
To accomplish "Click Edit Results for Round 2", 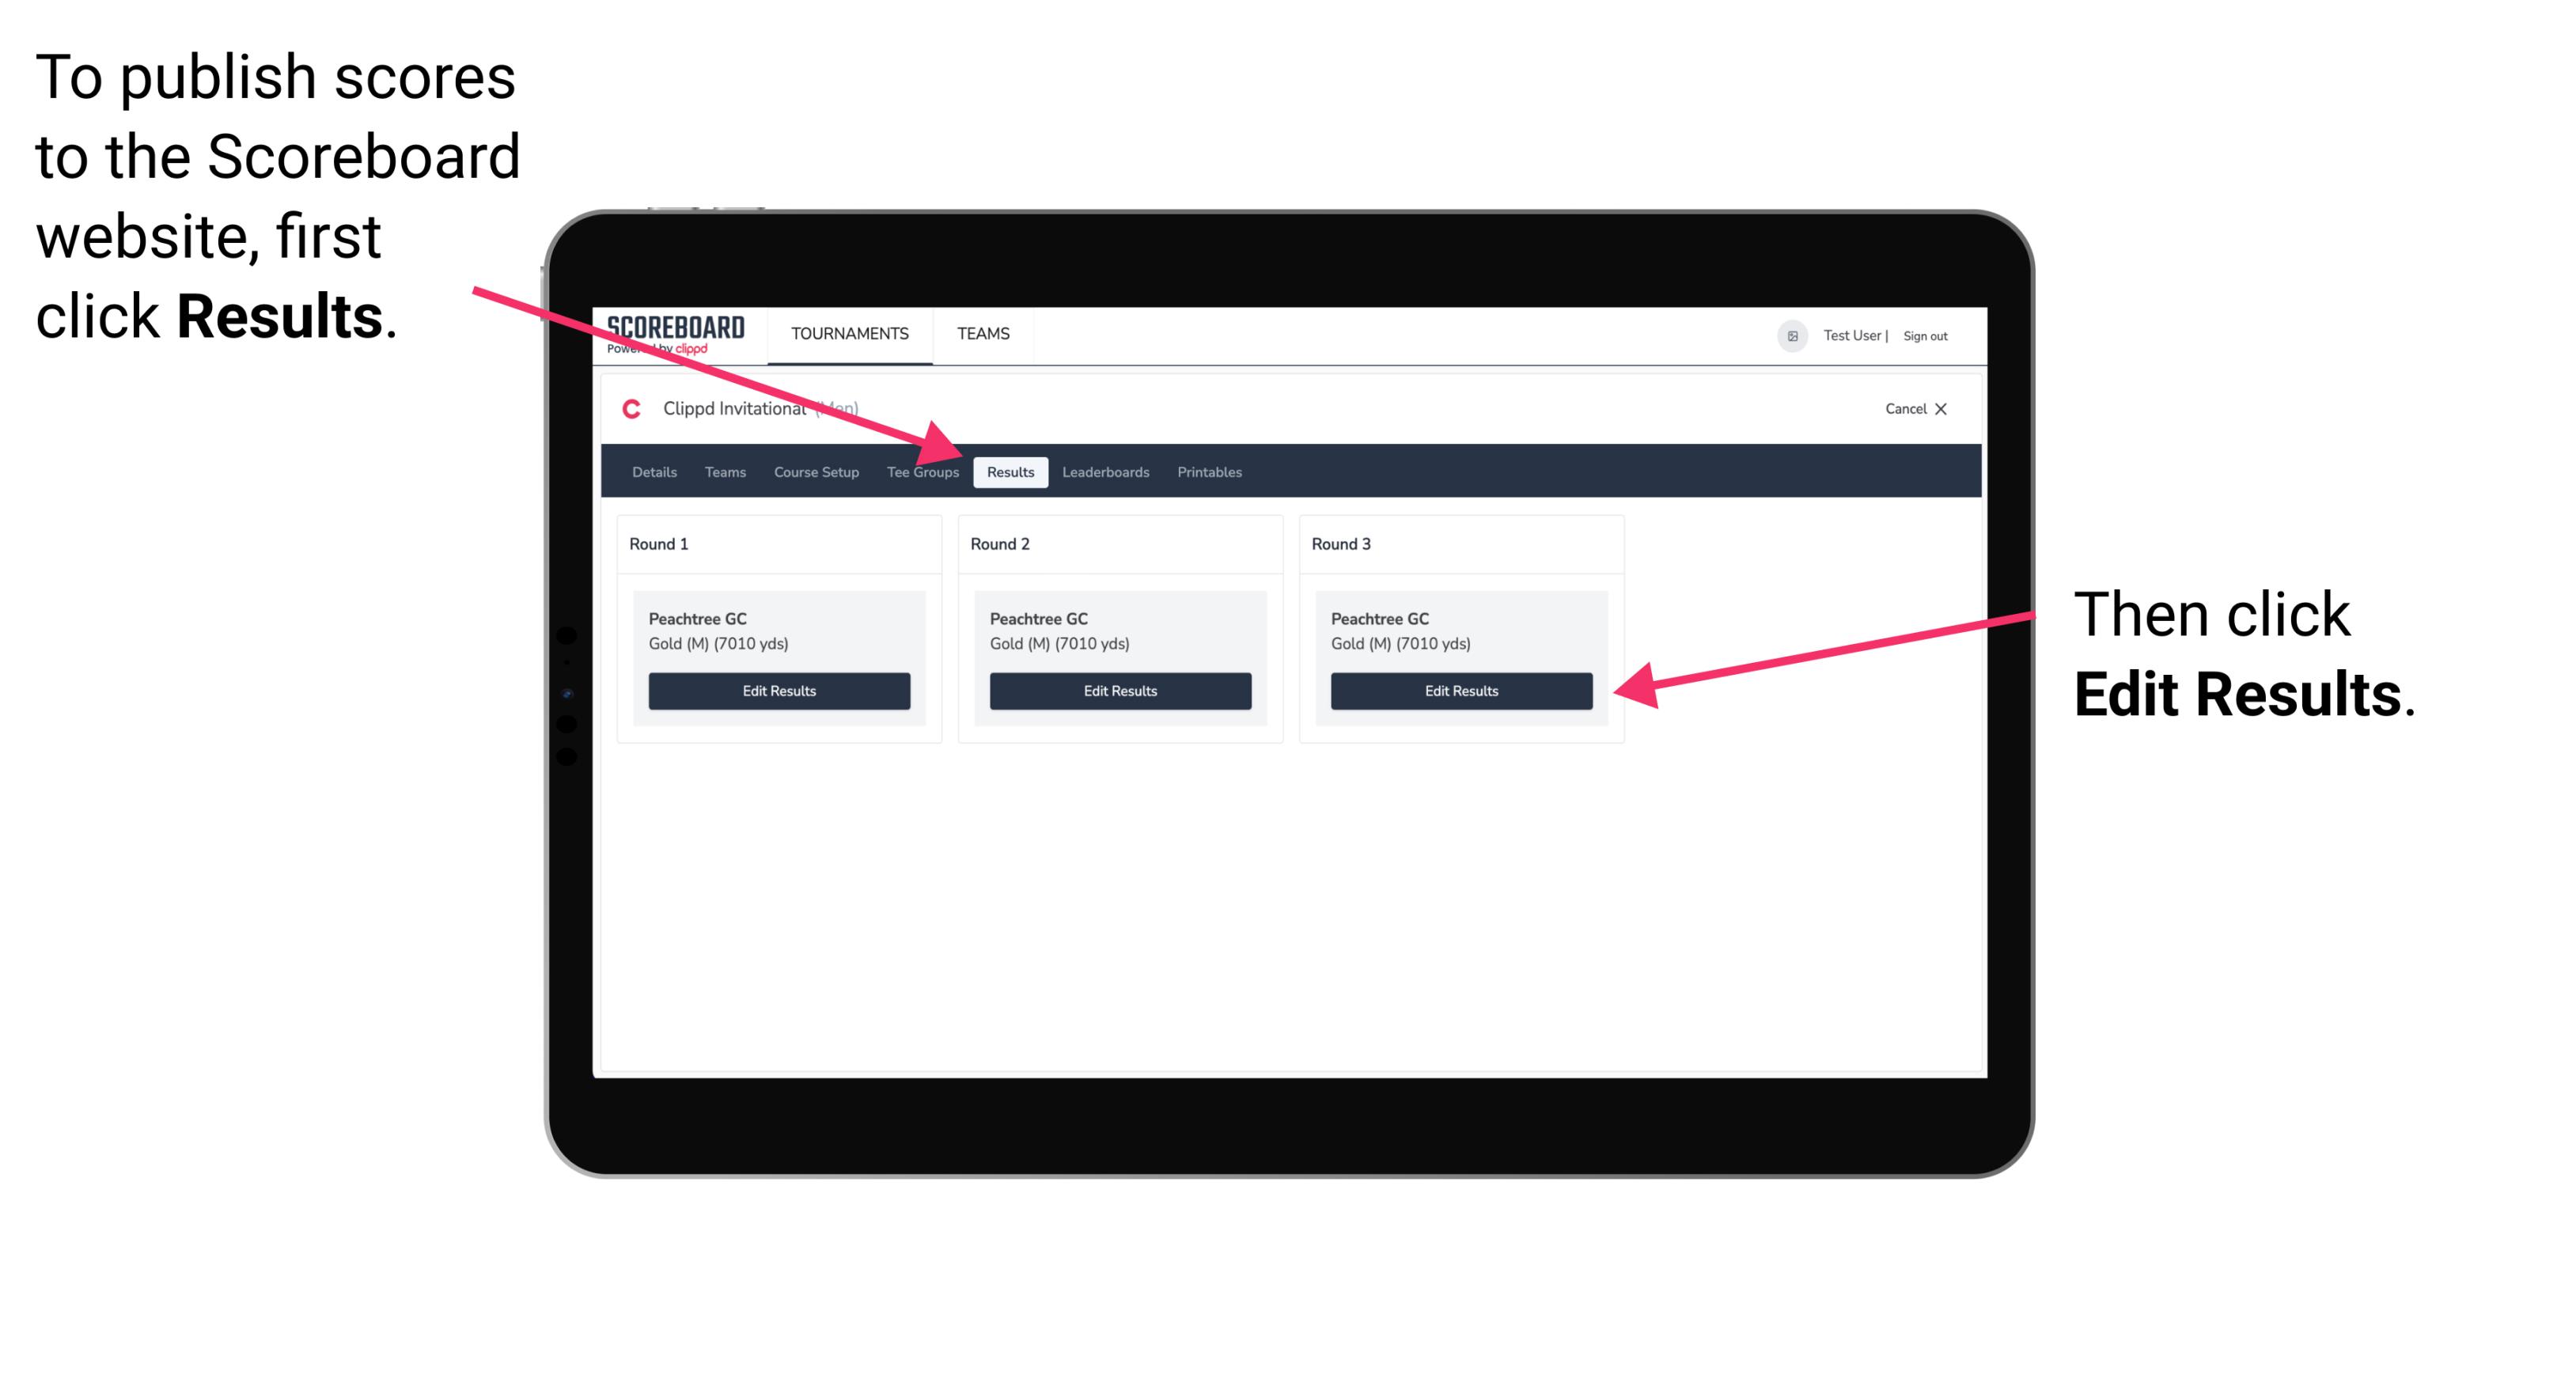I will click(1118, 691).
